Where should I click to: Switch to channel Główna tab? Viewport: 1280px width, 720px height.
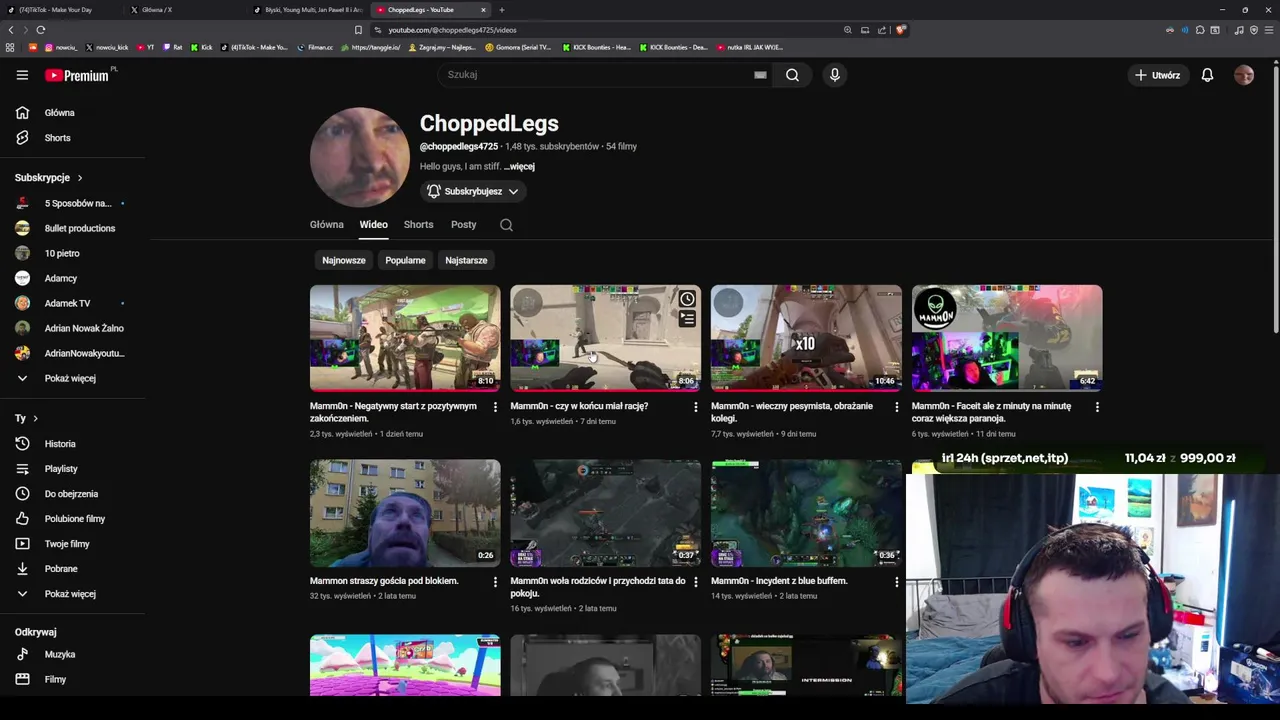pos(327,225)
